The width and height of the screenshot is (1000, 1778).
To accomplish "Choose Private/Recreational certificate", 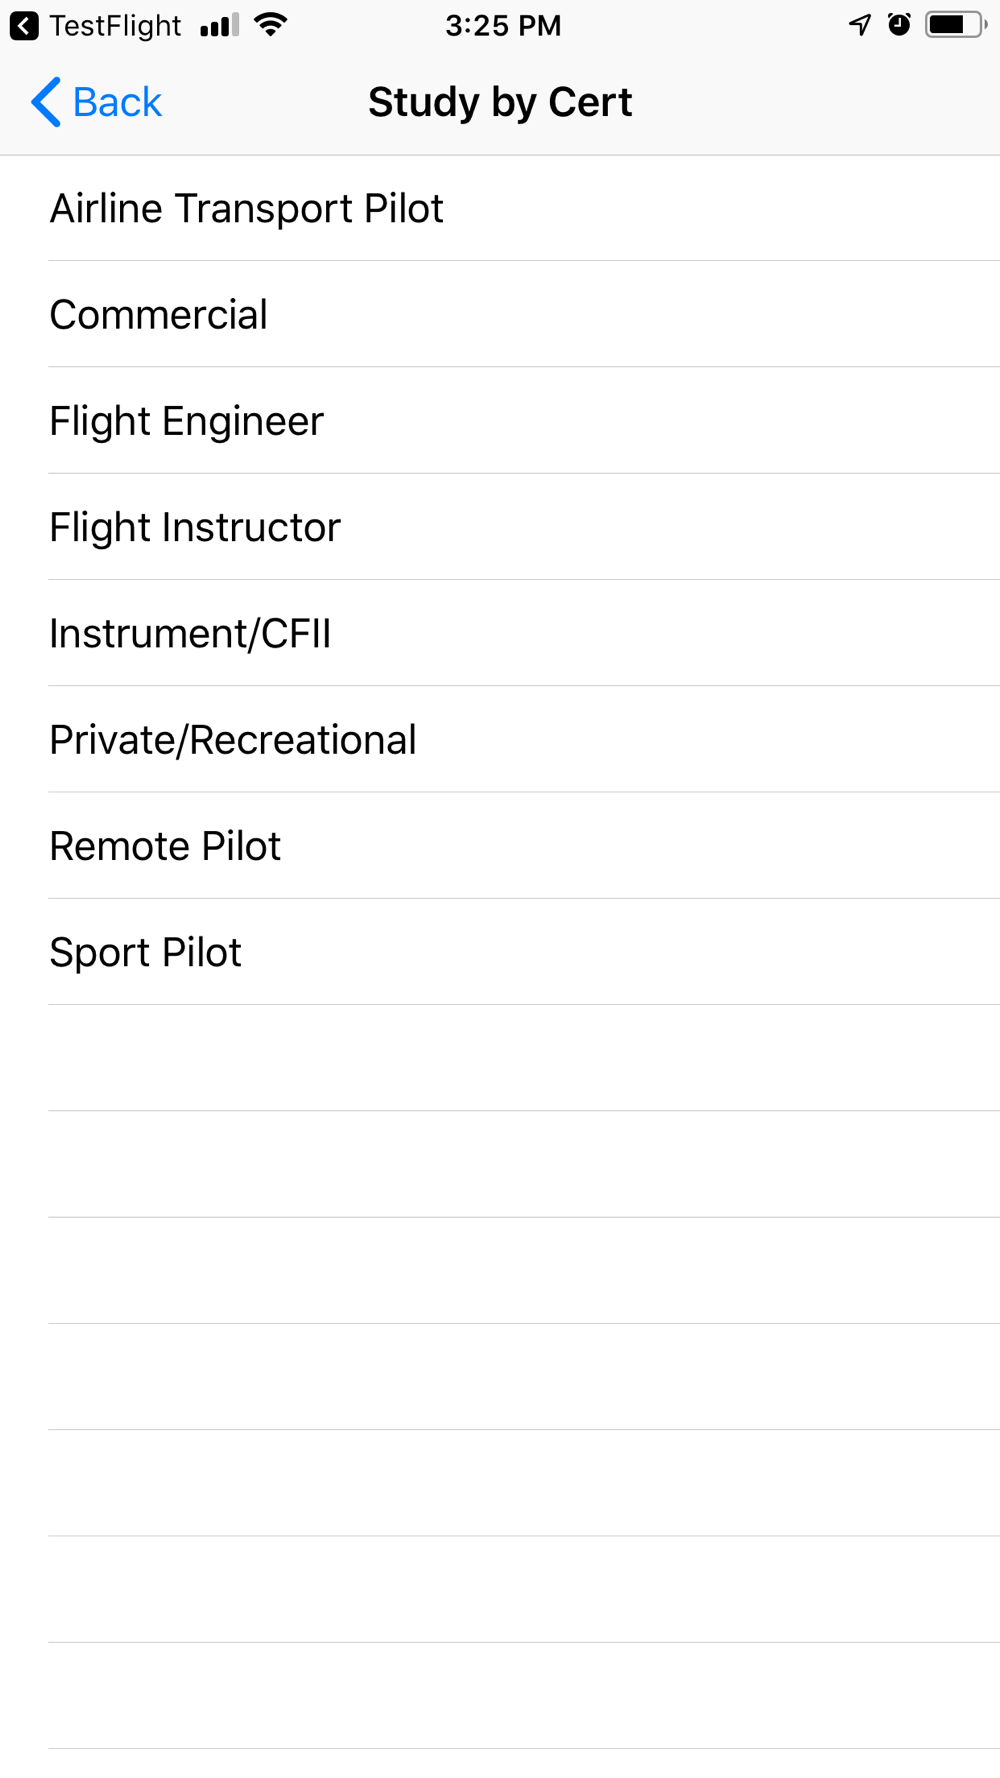I will pyautogui.click(x=500, y=739).
